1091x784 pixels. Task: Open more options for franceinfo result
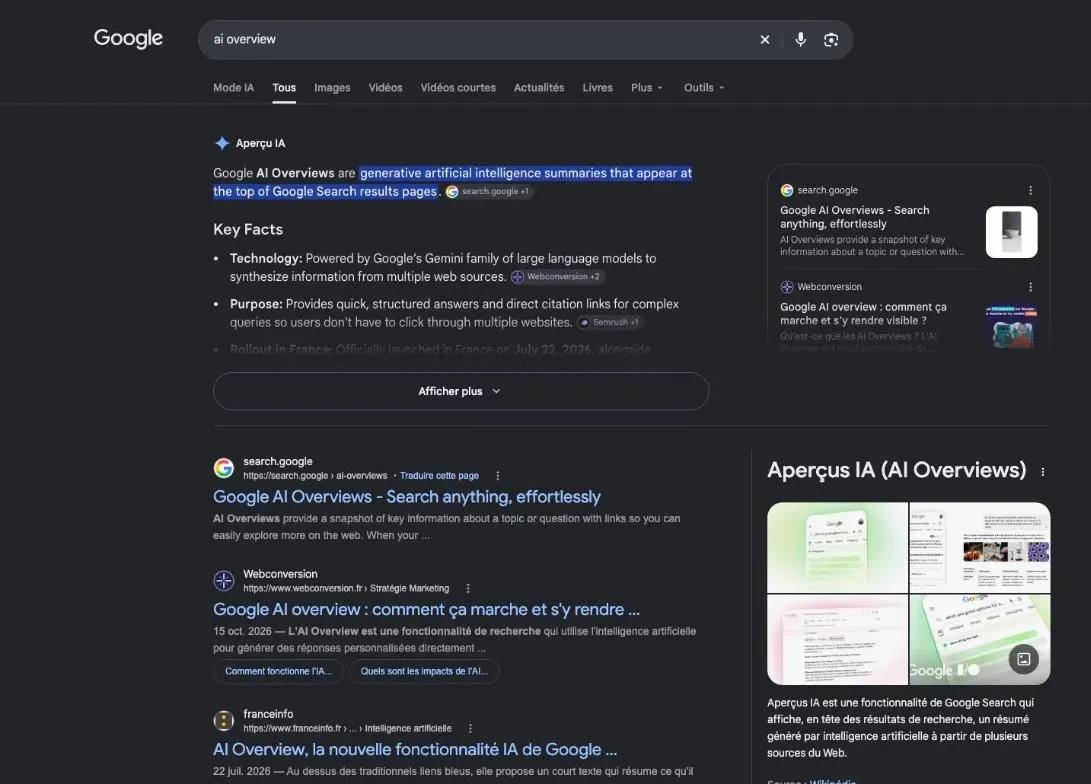coord(470,728)
